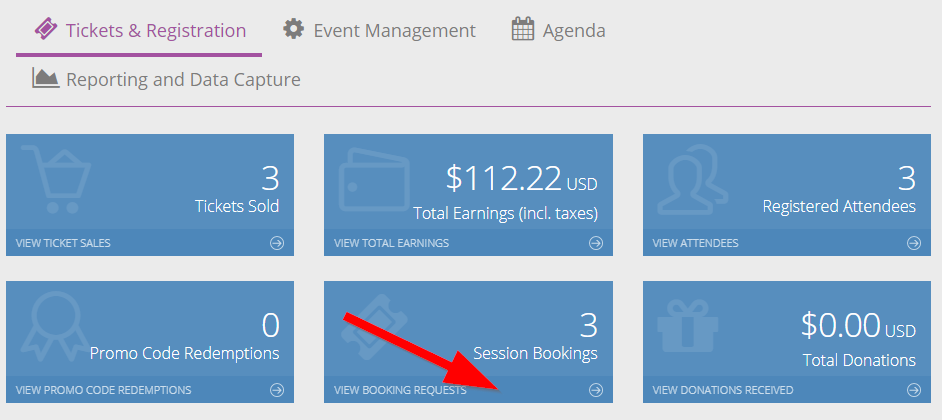Click the arrow icon beside View Total Earnings

click(x=595, y=243)
